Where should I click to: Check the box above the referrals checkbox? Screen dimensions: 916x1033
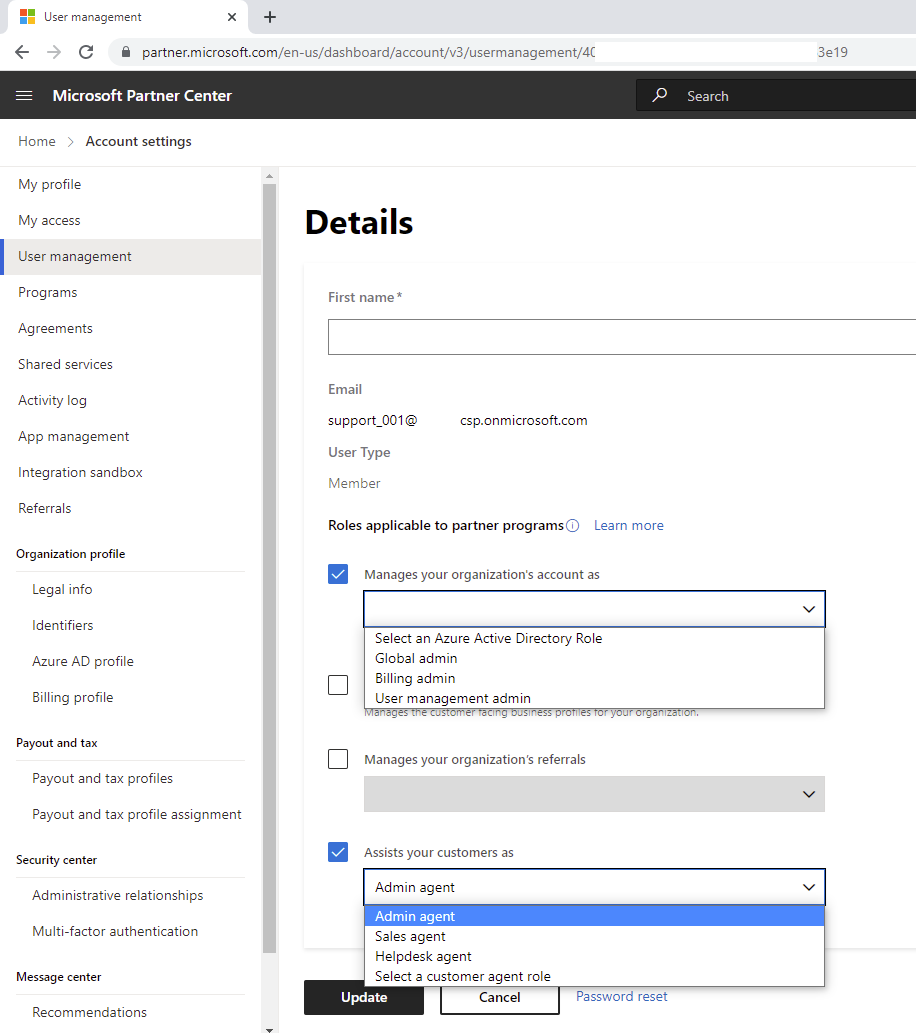(x=338, y=685)
